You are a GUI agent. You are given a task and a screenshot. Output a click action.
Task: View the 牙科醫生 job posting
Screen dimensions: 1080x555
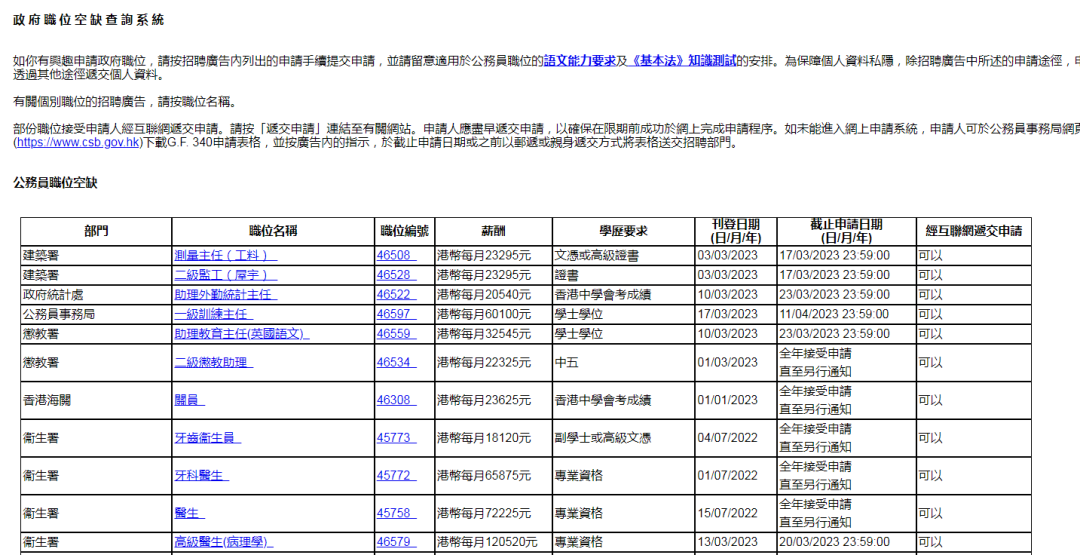[201, 476]
